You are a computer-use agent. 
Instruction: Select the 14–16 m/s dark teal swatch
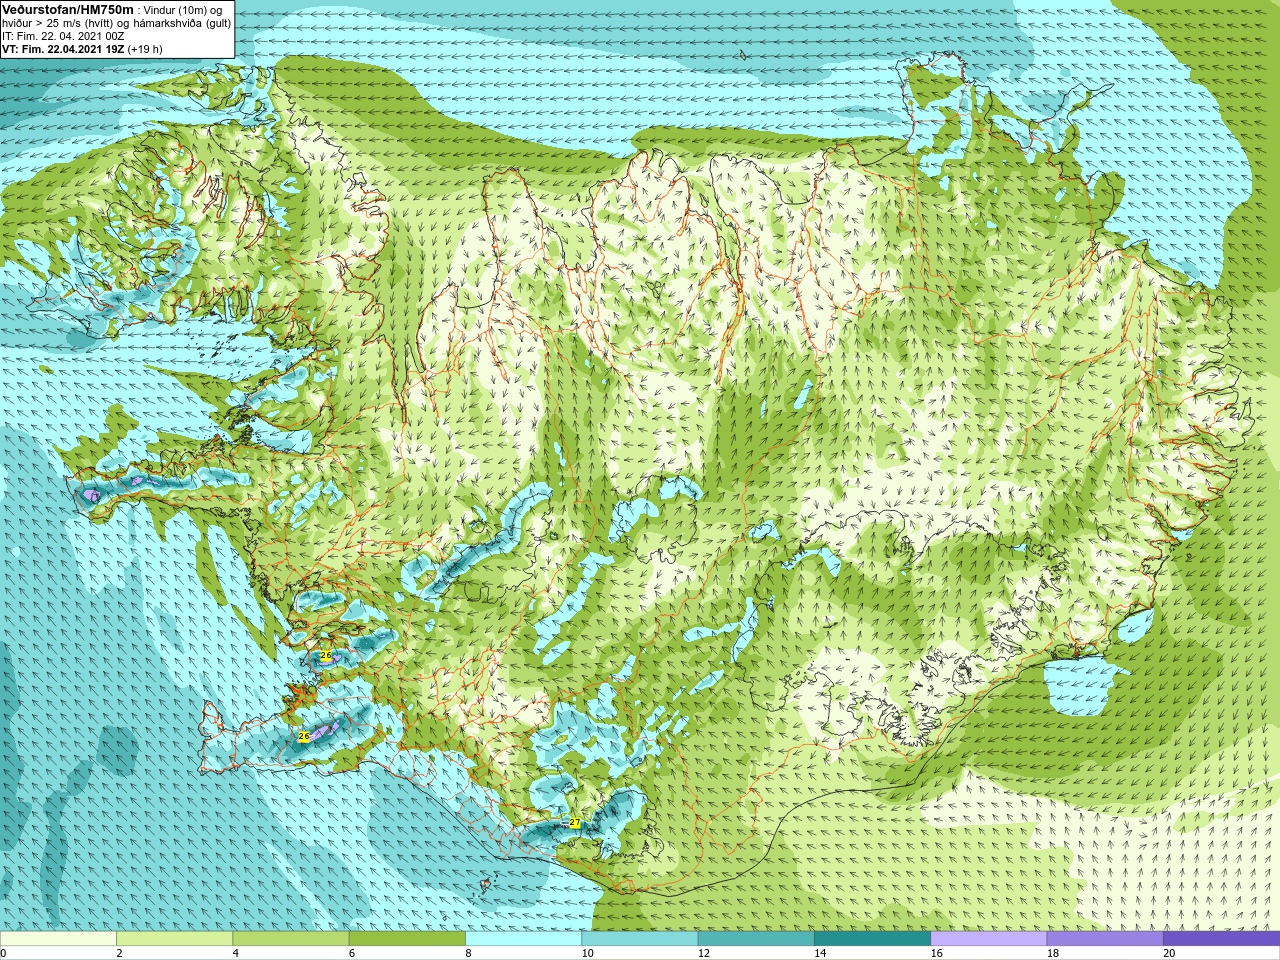pyautogui.click(x=872, y=939)
